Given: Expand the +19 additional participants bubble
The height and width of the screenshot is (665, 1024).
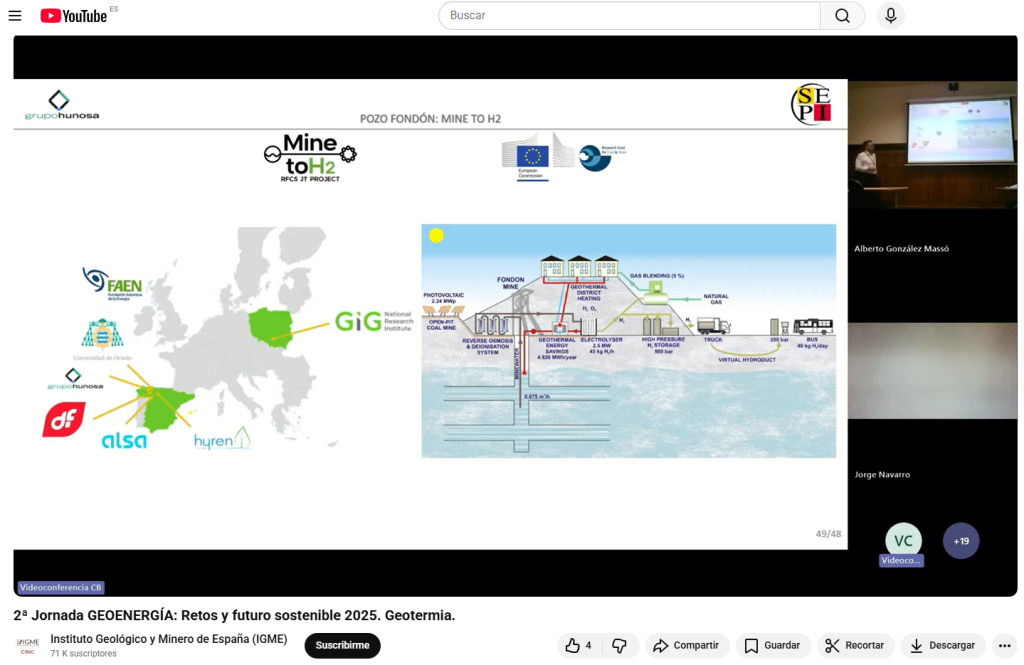Looking at the screenshot, I should [x=961, y=541].
